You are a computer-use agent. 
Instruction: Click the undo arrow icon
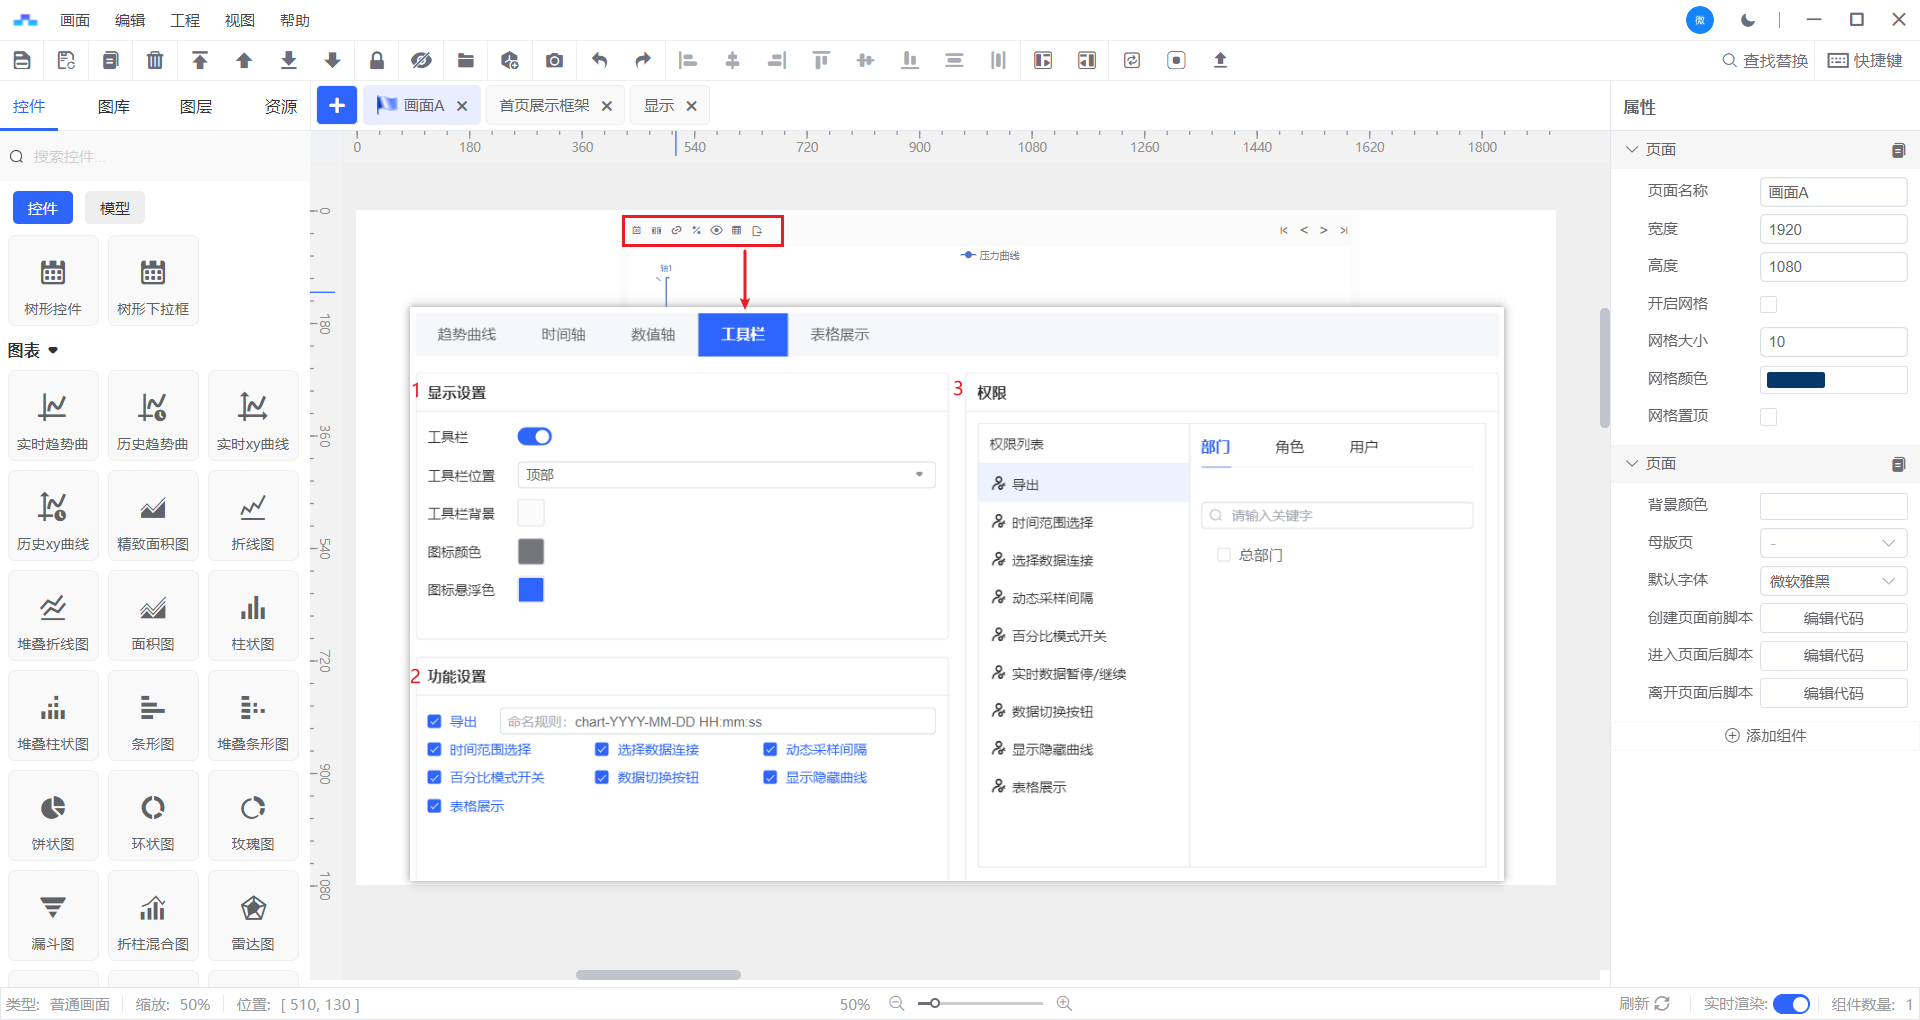tap(599, 61)
